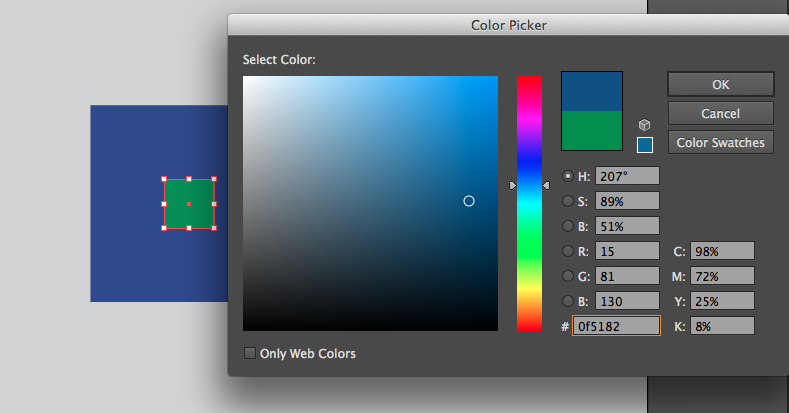Confirm the color with the OK button
The height and width of the screenshot is (413, 789).
pyautogui.click(x=720, y=84)
